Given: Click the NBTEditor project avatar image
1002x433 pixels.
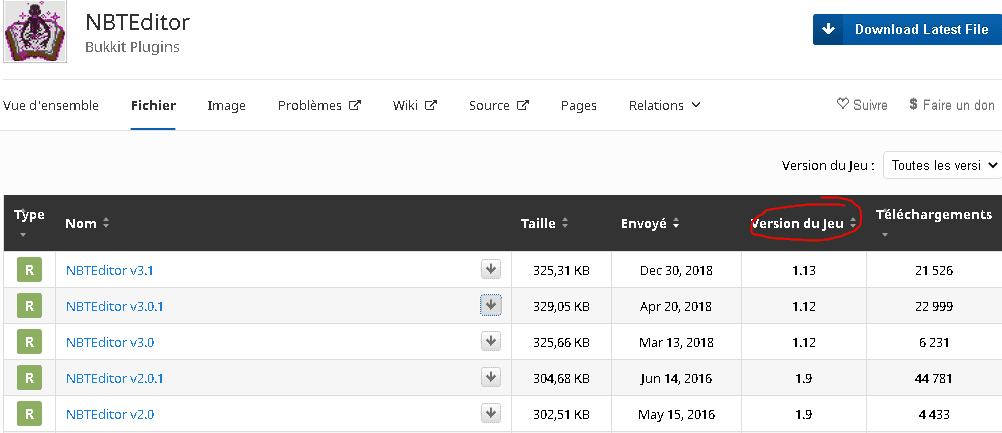Looking at the screenshot, I should (35, 33).
